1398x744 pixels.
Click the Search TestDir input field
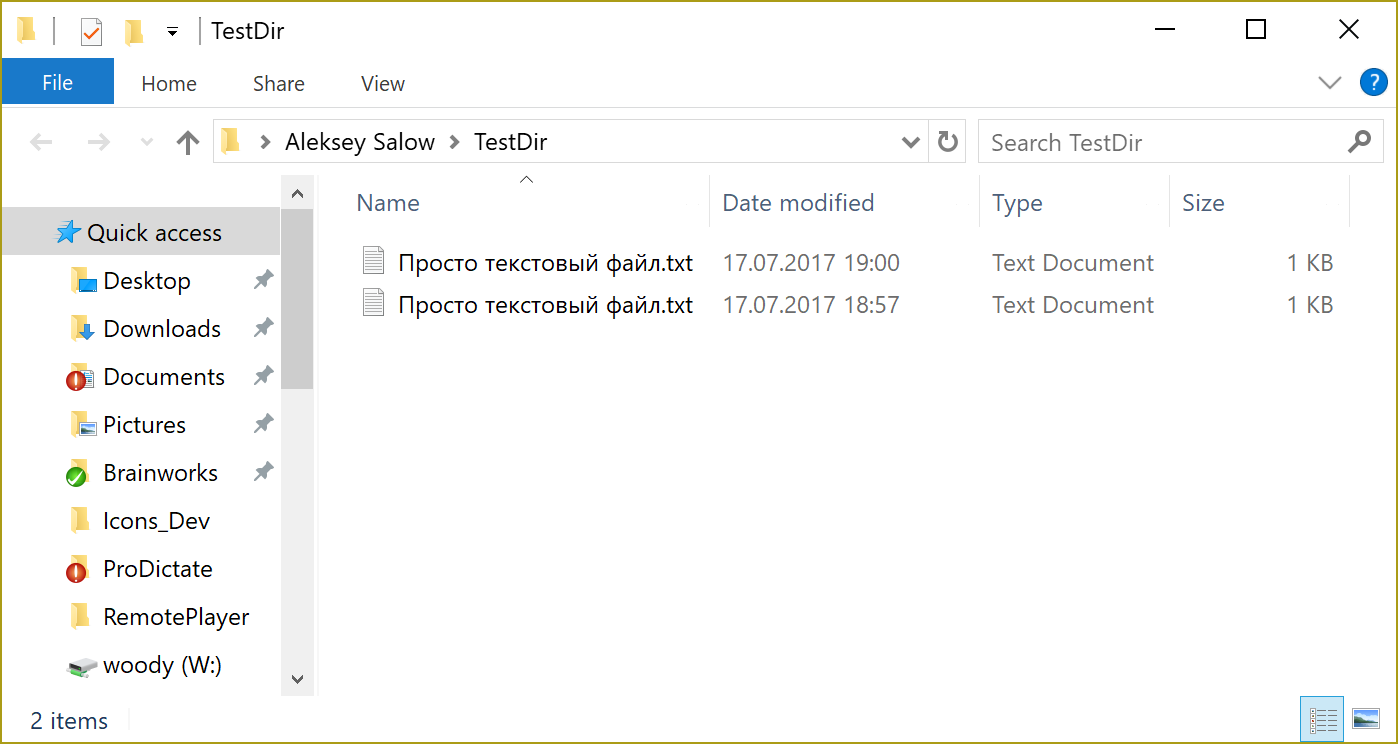[1160, 143]
